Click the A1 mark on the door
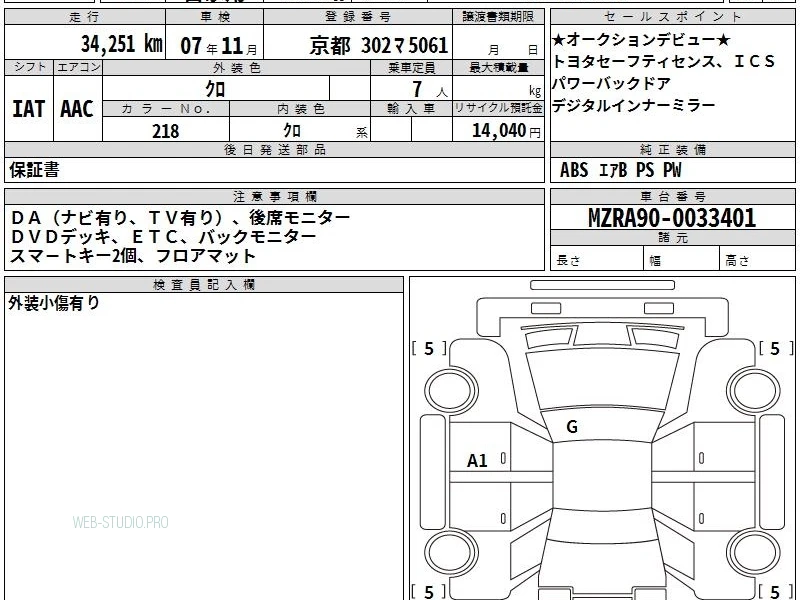800x600 pixels. click(477, 461)
